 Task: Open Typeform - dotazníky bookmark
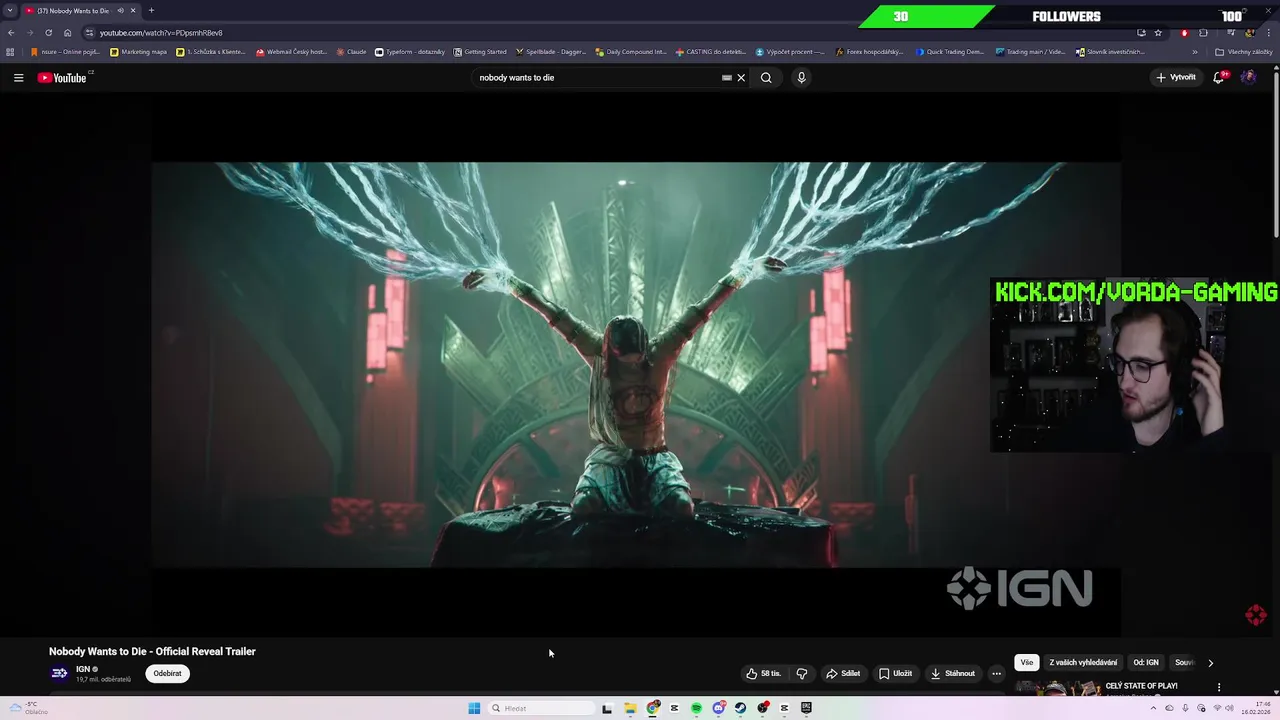tap(410, 52)
